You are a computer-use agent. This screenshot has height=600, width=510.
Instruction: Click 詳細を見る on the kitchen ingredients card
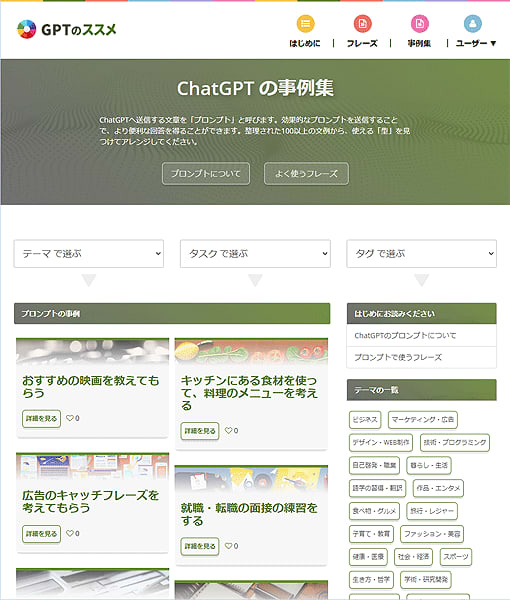click(x=200, y=431)
